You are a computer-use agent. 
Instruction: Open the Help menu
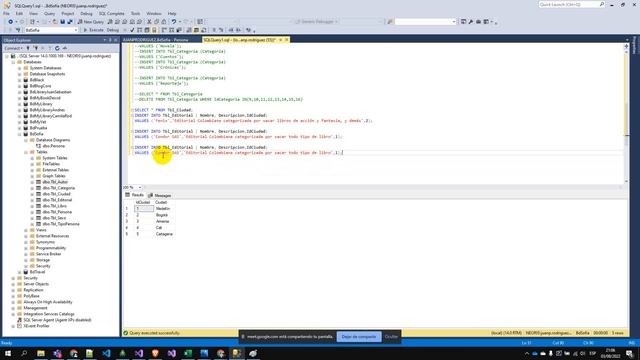point(172,13)
